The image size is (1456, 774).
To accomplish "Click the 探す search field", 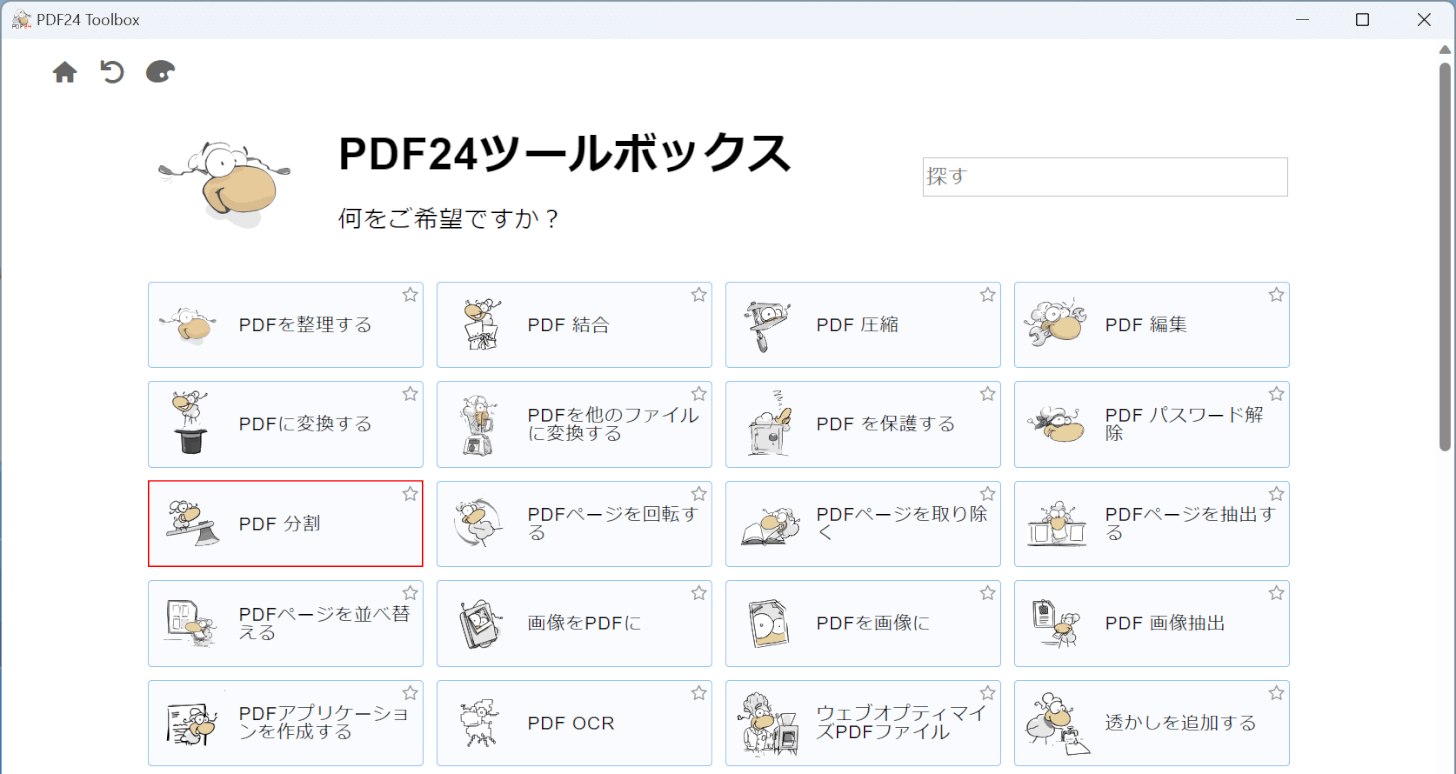I will point(1105,177).
